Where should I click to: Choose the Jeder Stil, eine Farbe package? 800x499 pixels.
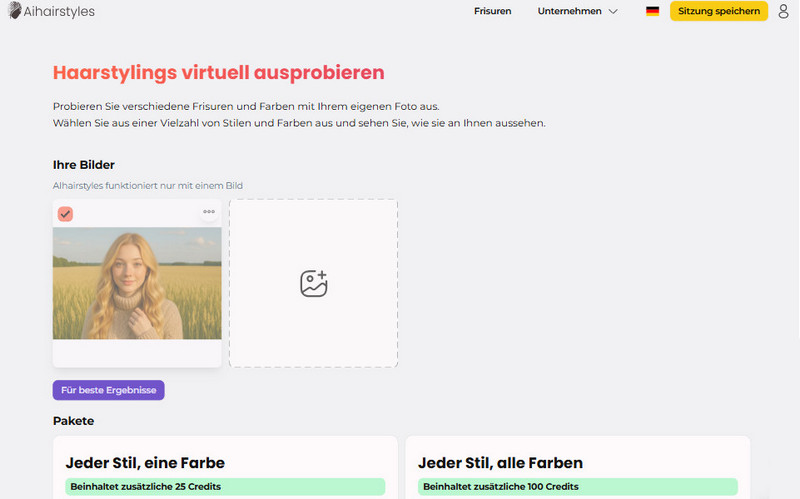[145, 463]
